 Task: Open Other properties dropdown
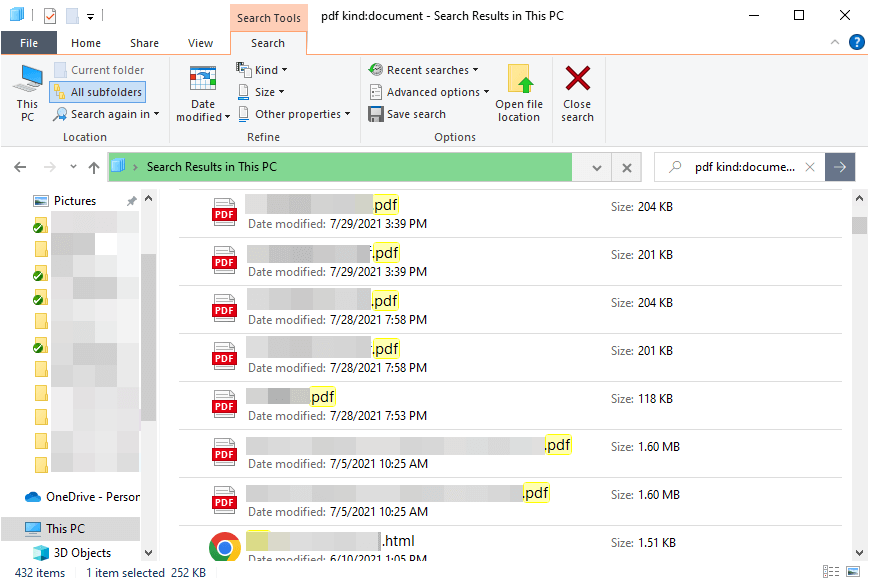pos(294,114)
